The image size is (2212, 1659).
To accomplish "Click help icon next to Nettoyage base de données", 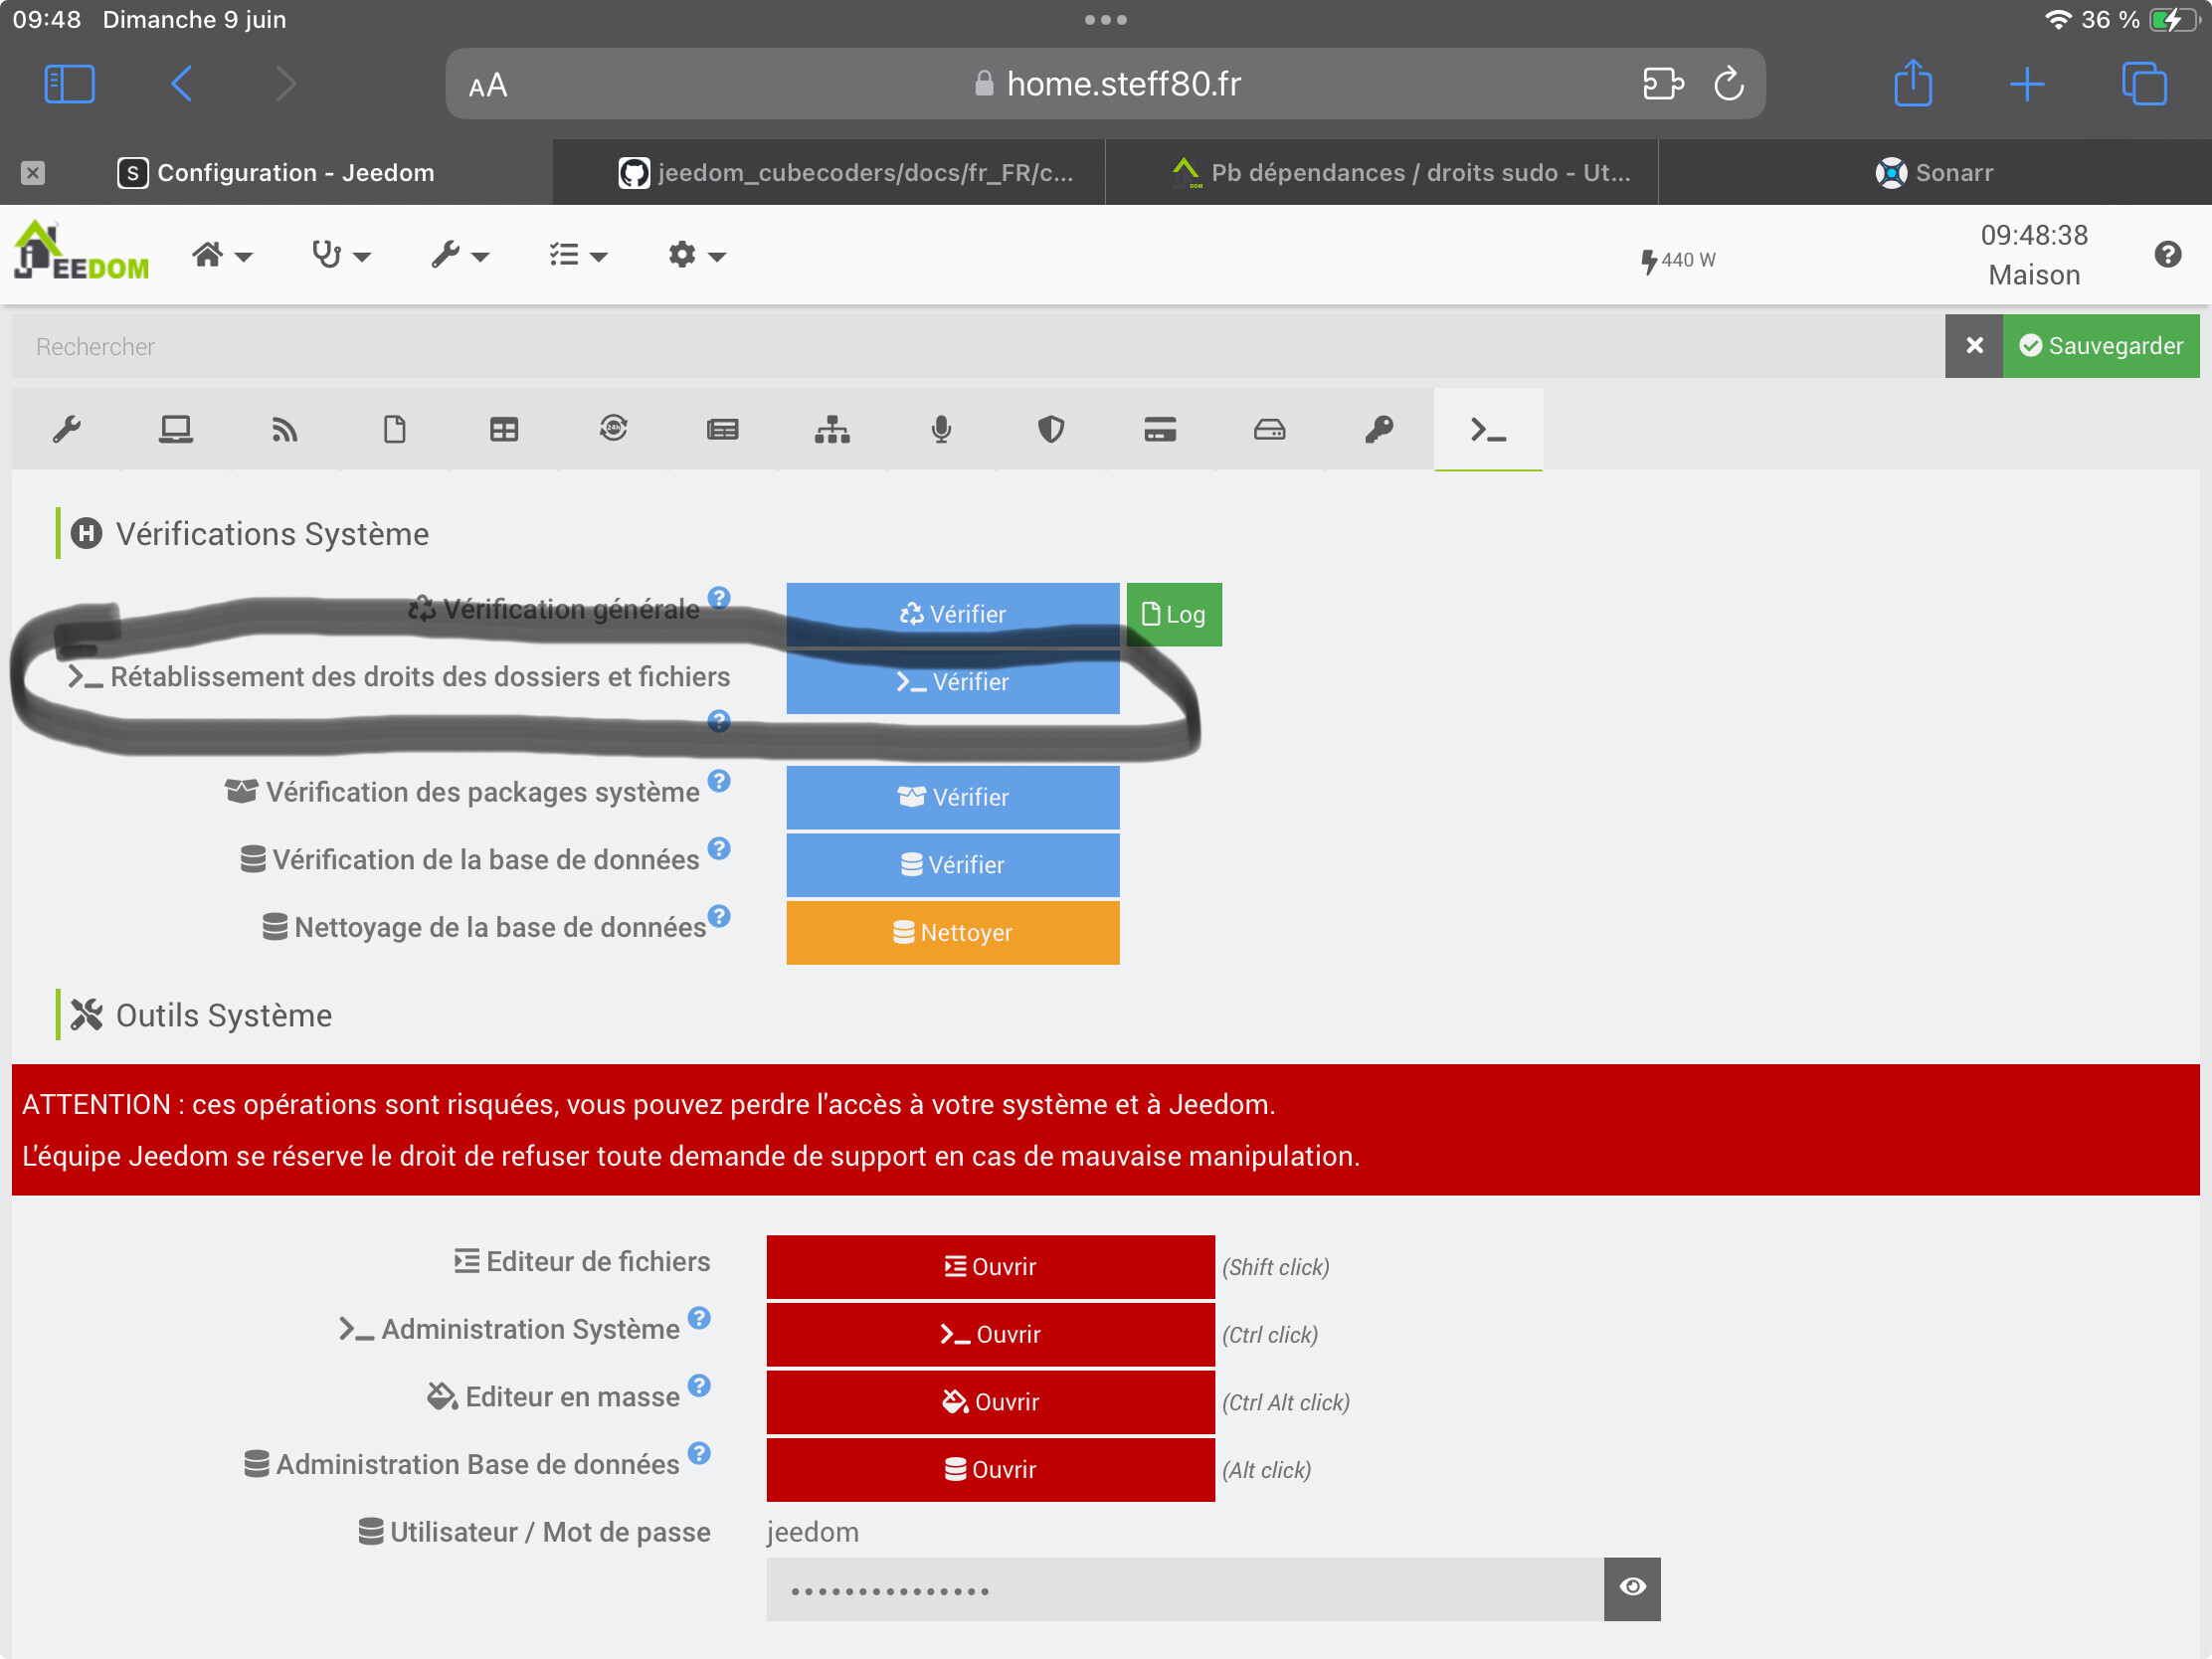I will click(719, 916).
